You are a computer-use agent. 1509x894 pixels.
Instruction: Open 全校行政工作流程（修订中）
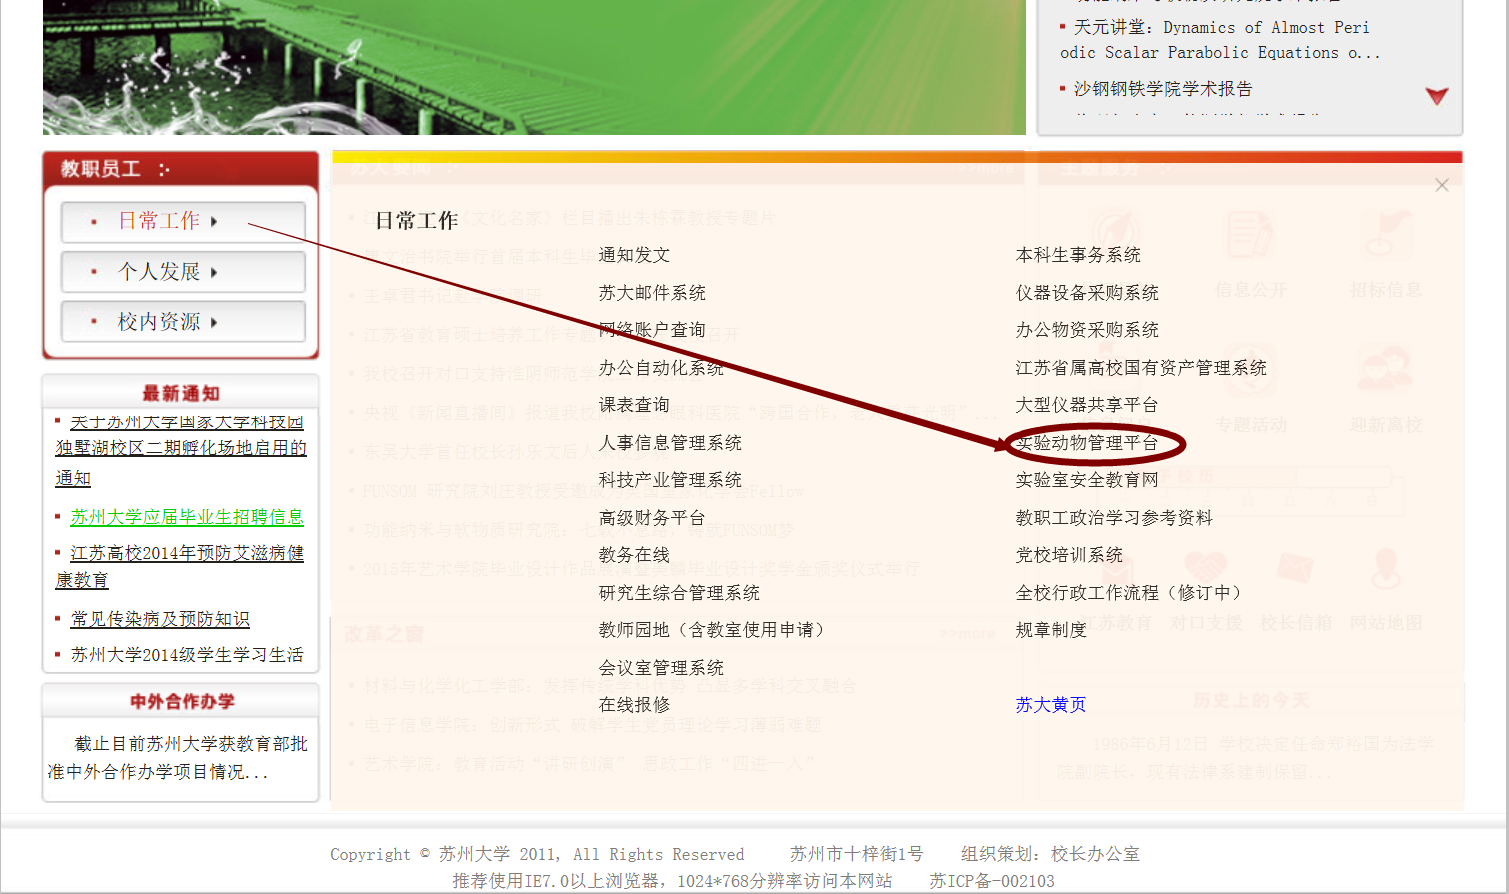(1132, 593)
